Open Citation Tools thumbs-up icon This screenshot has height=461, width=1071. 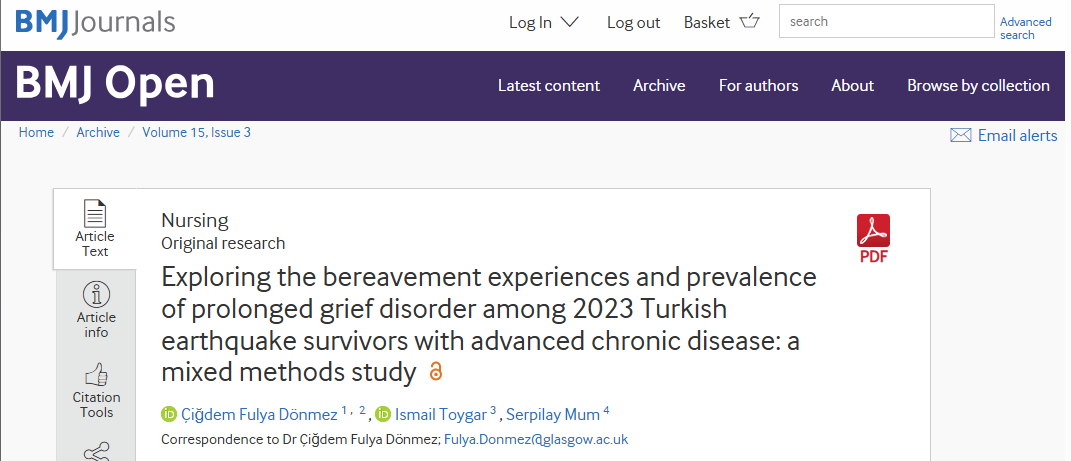point(96,375)
